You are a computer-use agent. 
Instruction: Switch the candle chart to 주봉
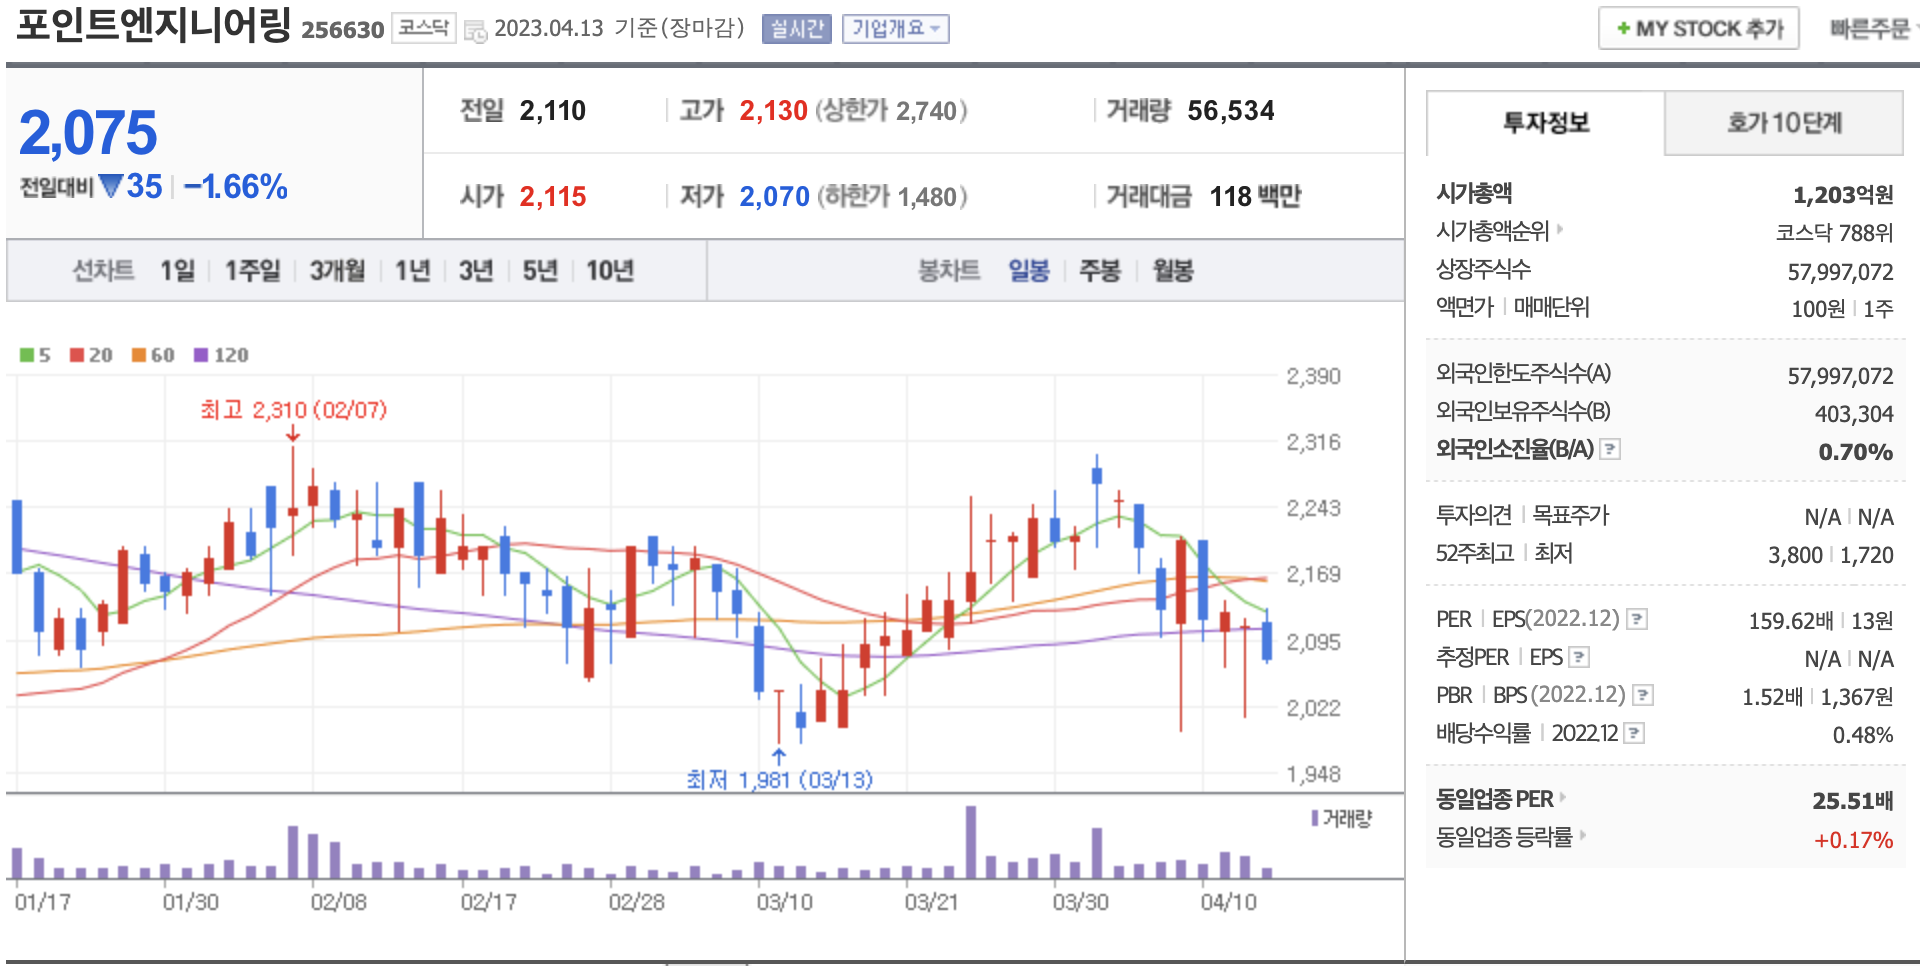1099,271
